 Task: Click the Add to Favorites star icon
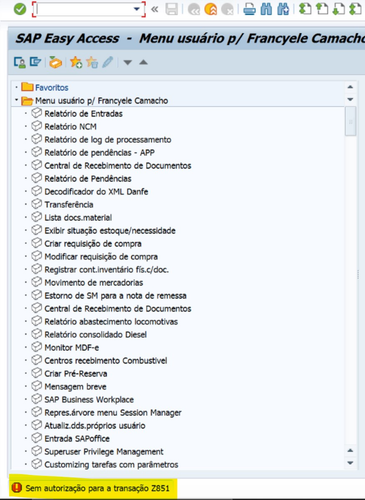click(76, 62)
